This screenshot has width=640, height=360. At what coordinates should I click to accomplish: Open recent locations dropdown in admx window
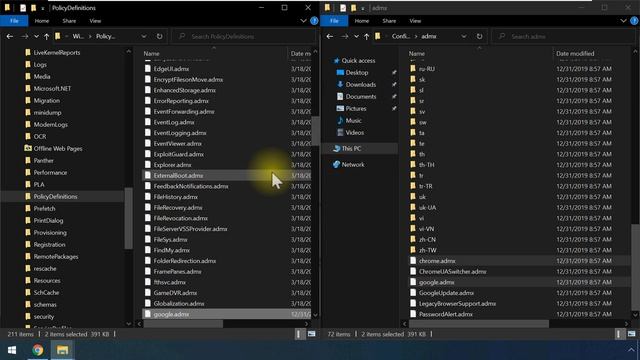[x=356, y=36]
